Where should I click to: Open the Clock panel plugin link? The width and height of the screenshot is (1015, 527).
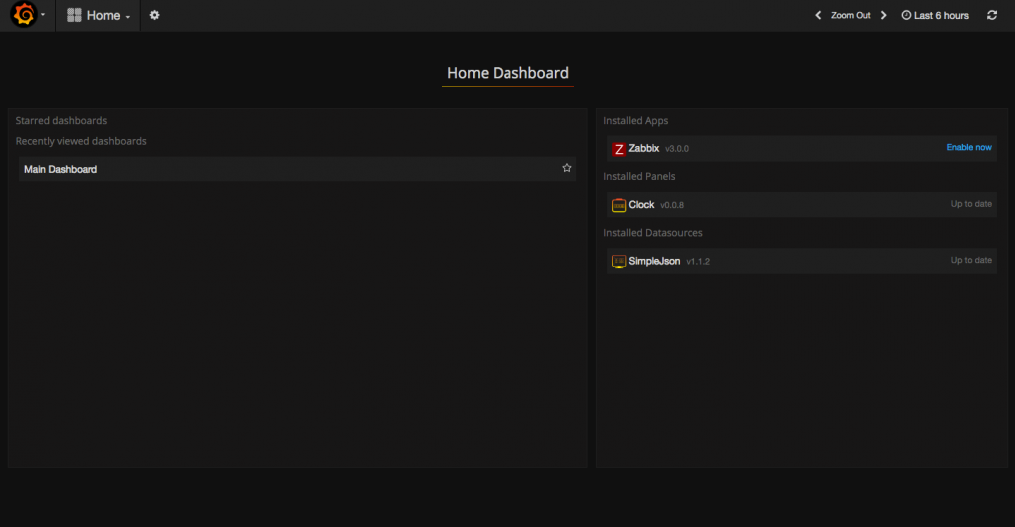coord(641,205)
